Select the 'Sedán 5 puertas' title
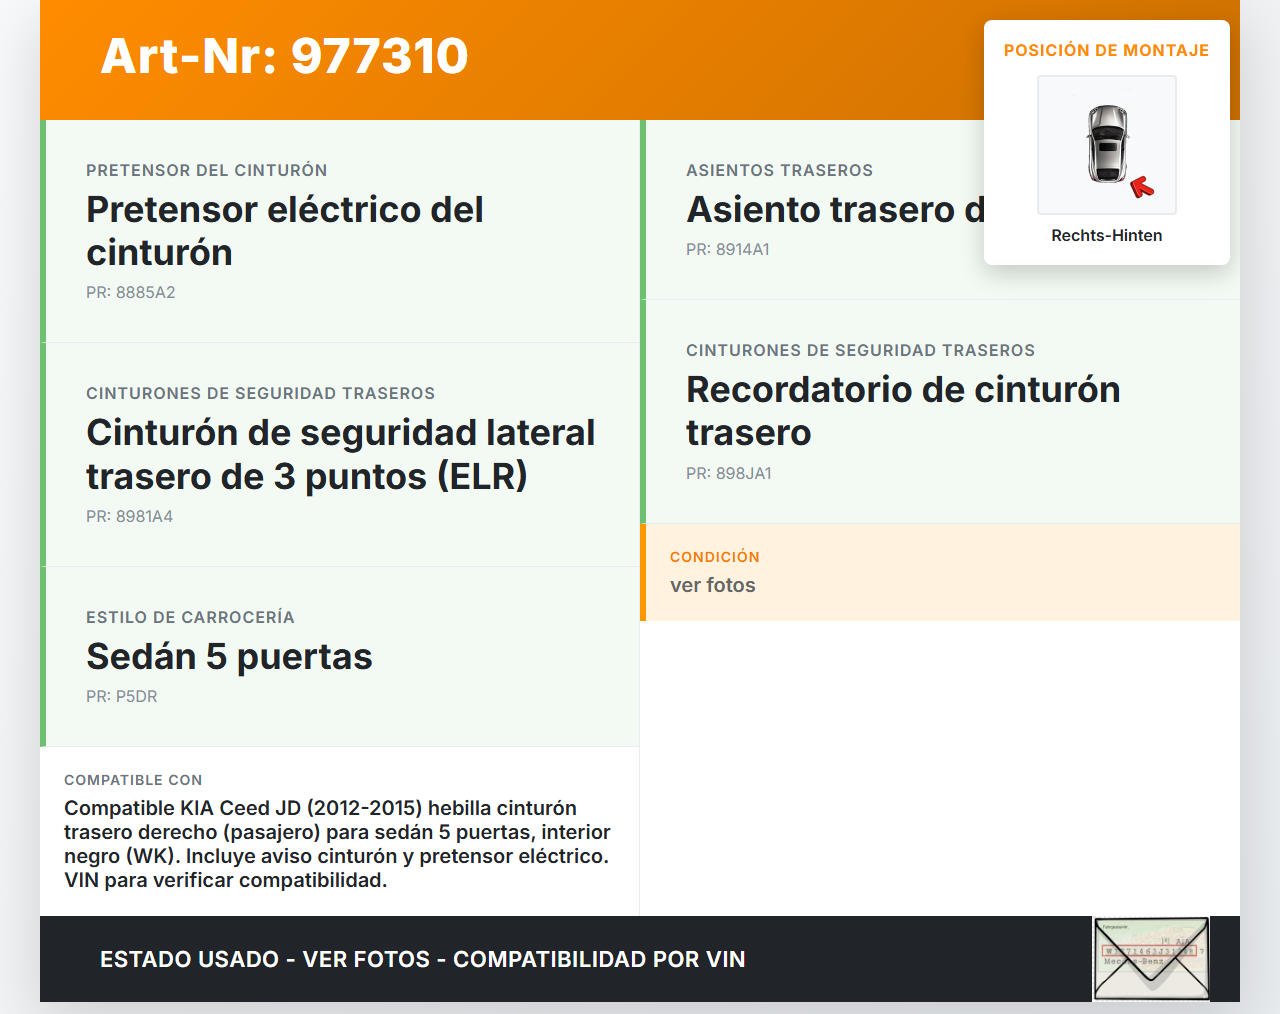The width and height of the screenshot is (1280, 1014). click(x=229, y=657)
